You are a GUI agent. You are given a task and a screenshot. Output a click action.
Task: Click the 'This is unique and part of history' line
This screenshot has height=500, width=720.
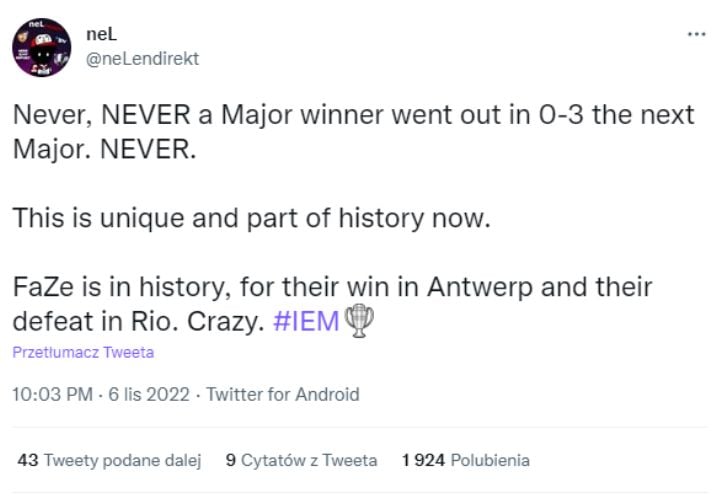pos(250,219)
